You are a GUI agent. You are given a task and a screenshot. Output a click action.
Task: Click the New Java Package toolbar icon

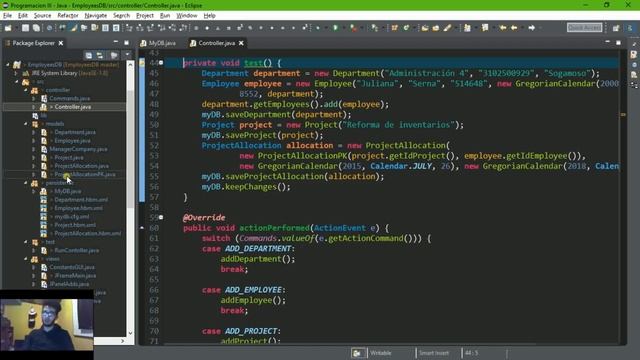[394, 28]
